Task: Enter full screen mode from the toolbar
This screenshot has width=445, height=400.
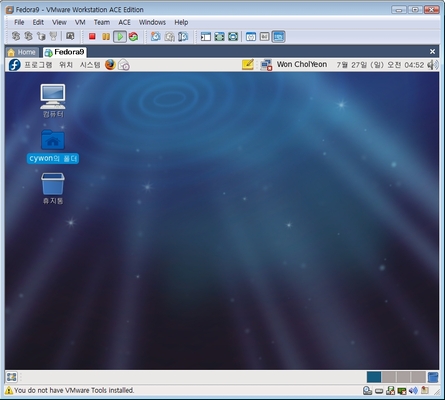Action: coord(219,37)
